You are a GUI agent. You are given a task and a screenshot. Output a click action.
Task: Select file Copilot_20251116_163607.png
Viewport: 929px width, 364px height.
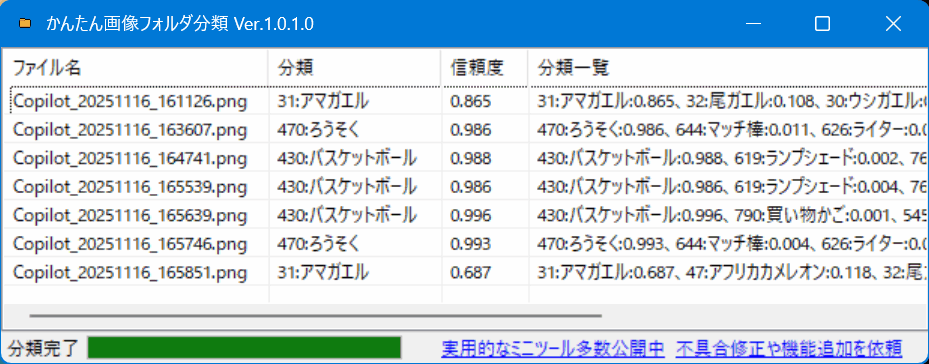tap(130, 130)
